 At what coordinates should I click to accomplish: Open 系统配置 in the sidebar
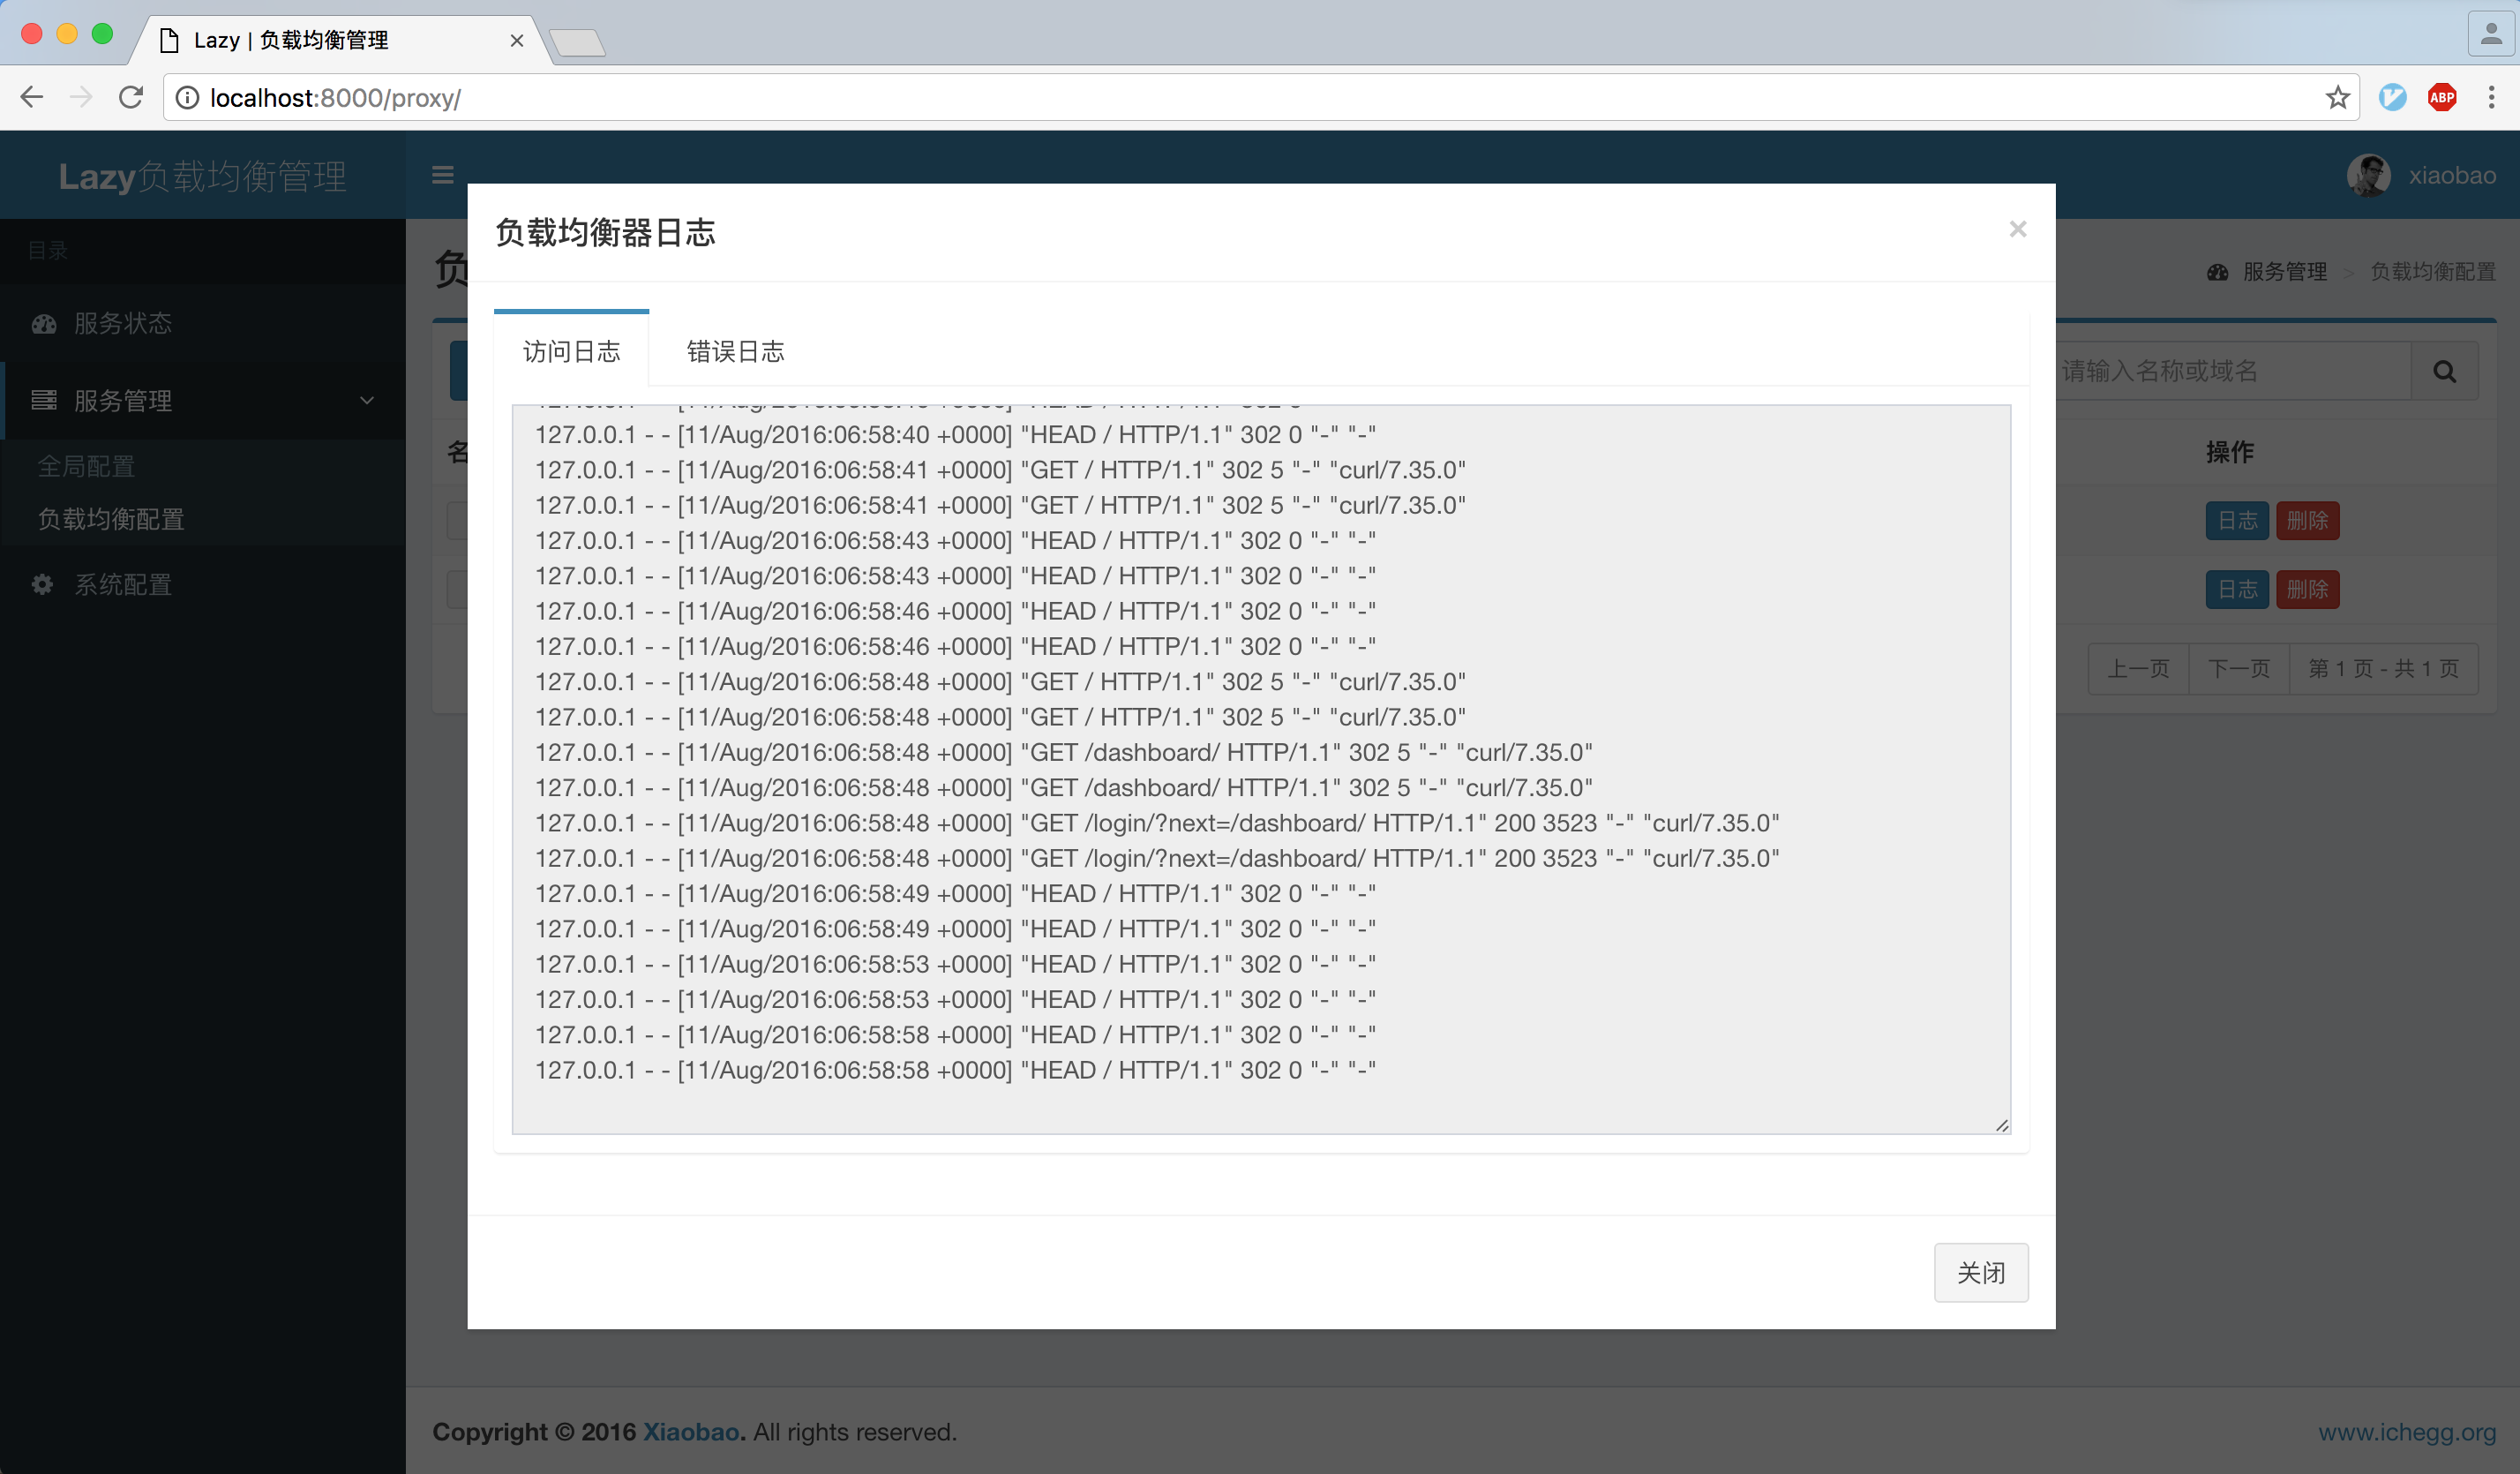click(203, 584)
